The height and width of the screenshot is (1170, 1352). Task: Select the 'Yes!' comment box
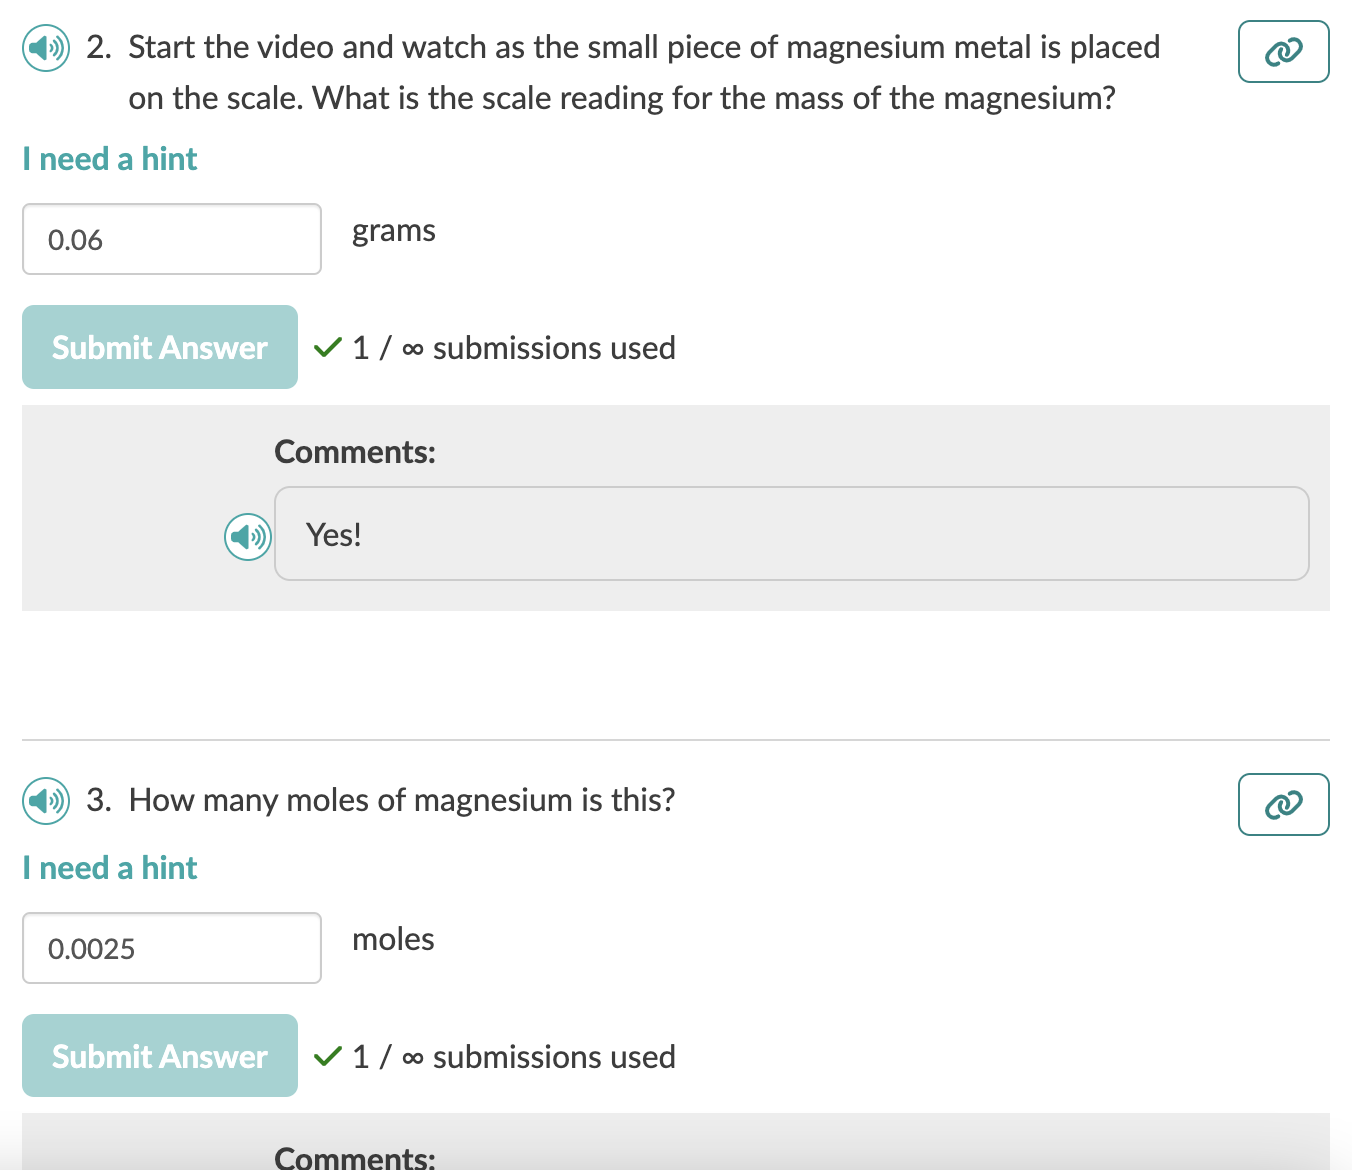pyautogui.click(x=792, y=534)
